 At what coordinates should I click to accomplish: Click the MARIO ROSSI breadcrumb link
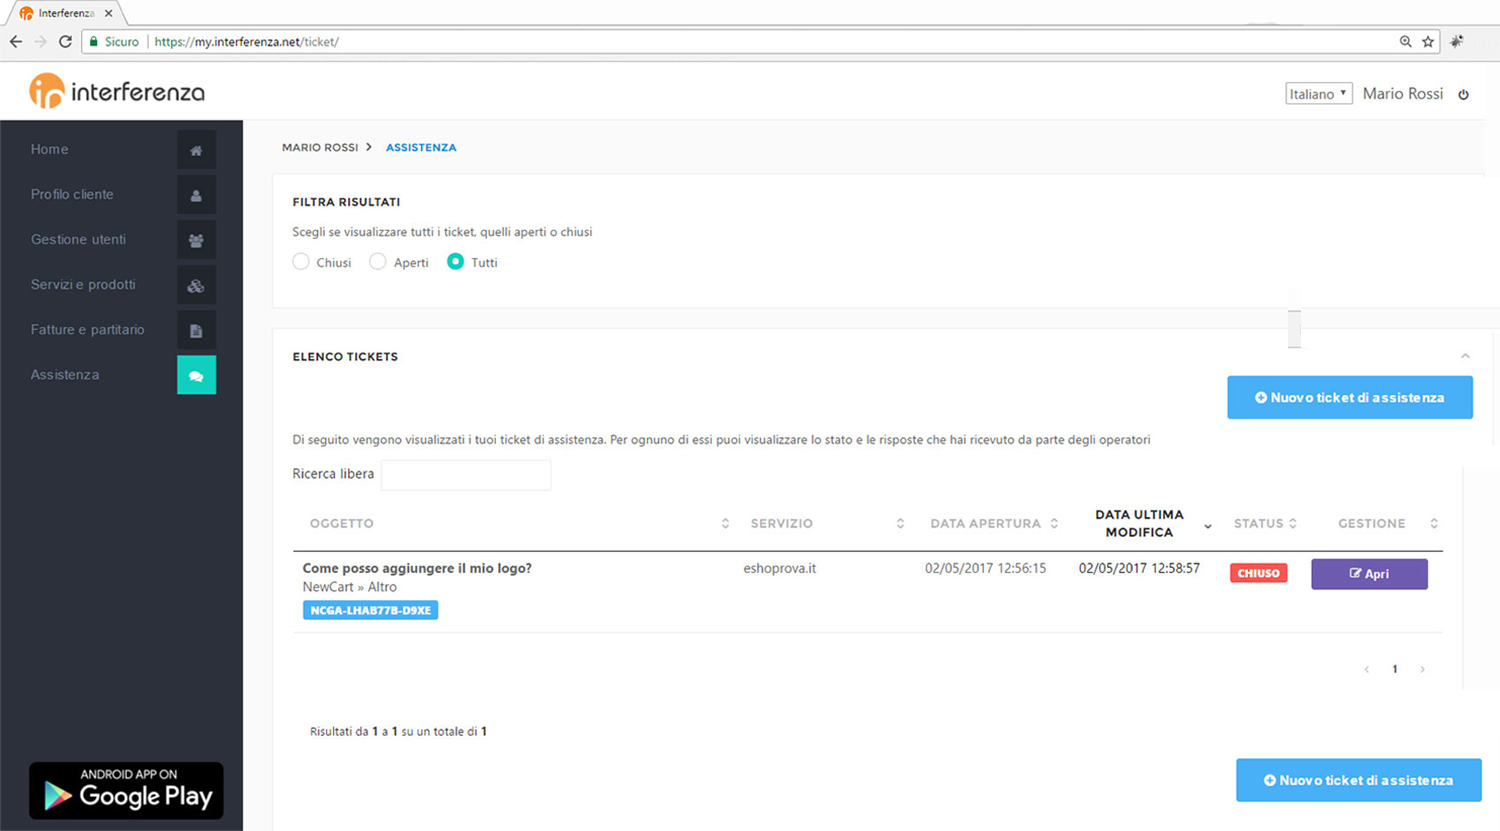coord(320,147)
